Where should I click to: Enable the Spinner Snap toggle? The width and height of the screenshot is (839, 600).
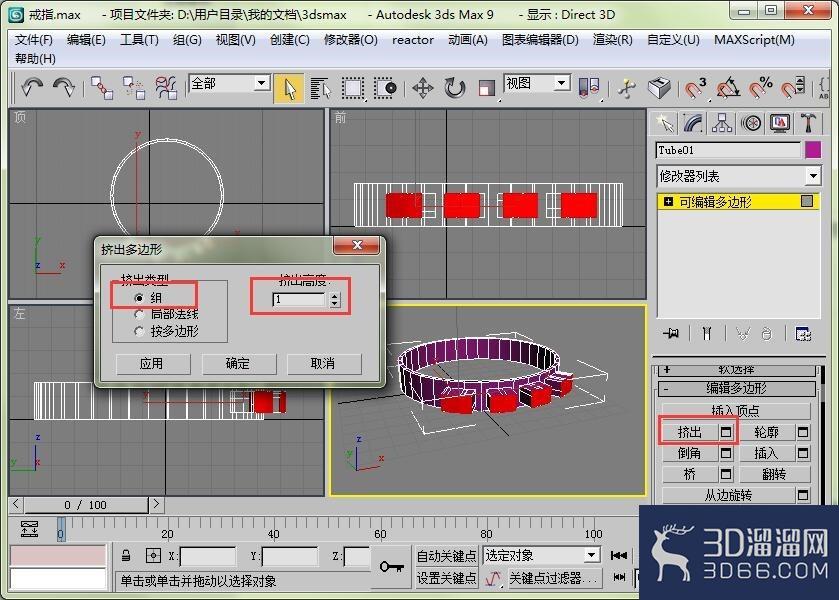(792, 88)
